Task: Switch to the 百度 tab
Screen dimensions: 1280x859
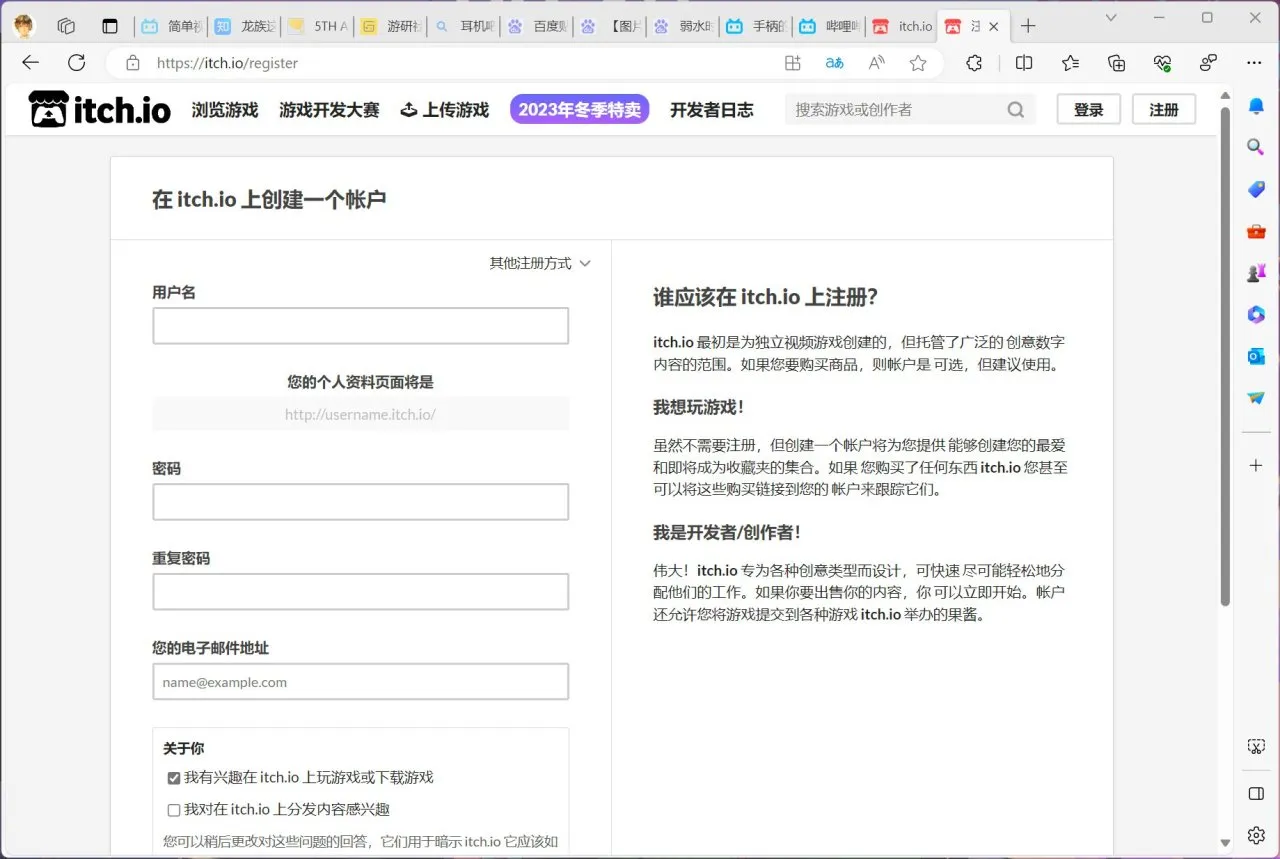Action: 536,26
